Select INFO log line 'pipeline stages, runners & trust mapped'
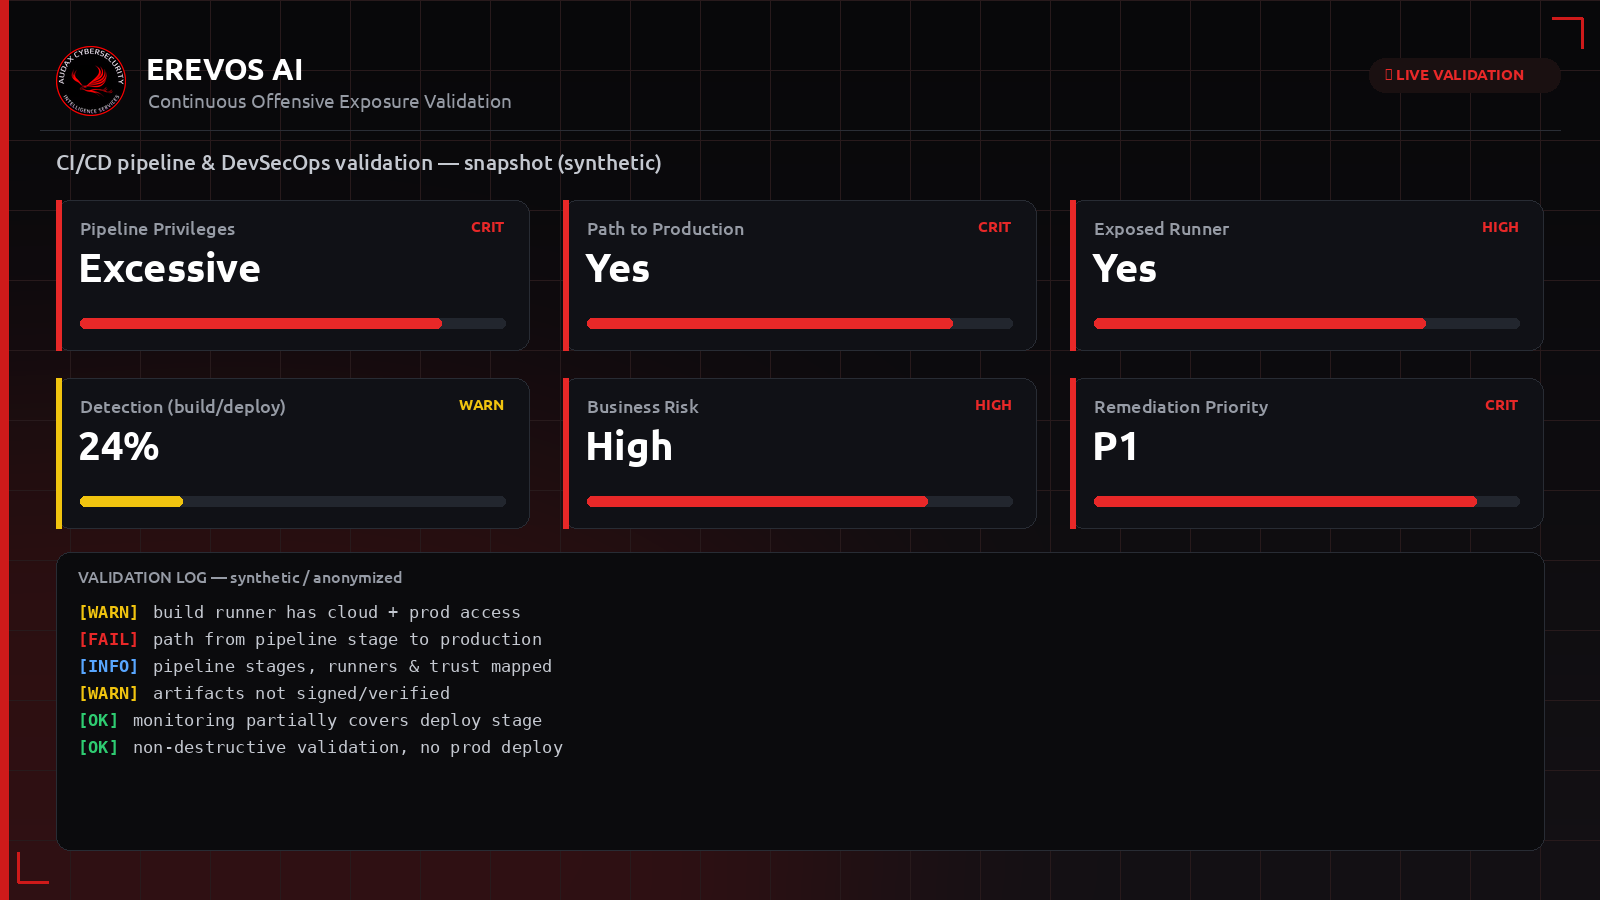Image resolution: width=1600 pixels, height=900 pixels. (x=315, y=666)
